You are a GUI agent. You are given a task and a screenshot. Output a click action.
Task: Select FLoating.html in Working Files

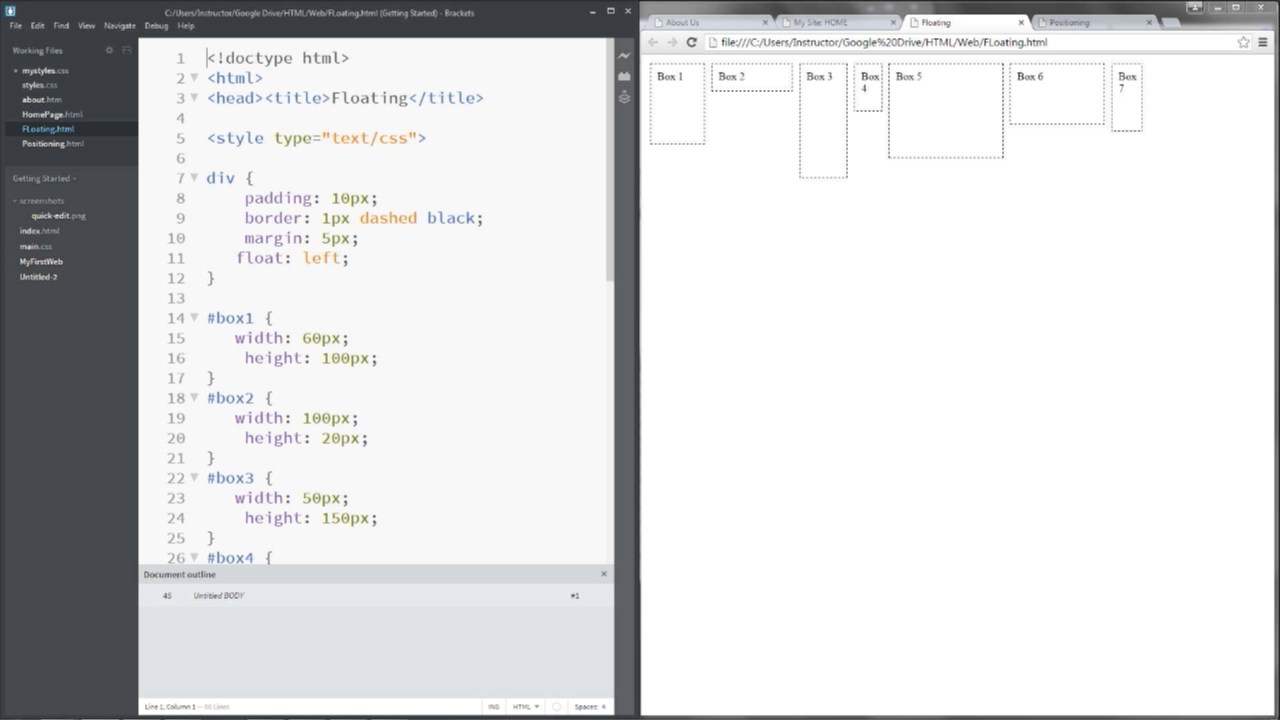point(48,129)
